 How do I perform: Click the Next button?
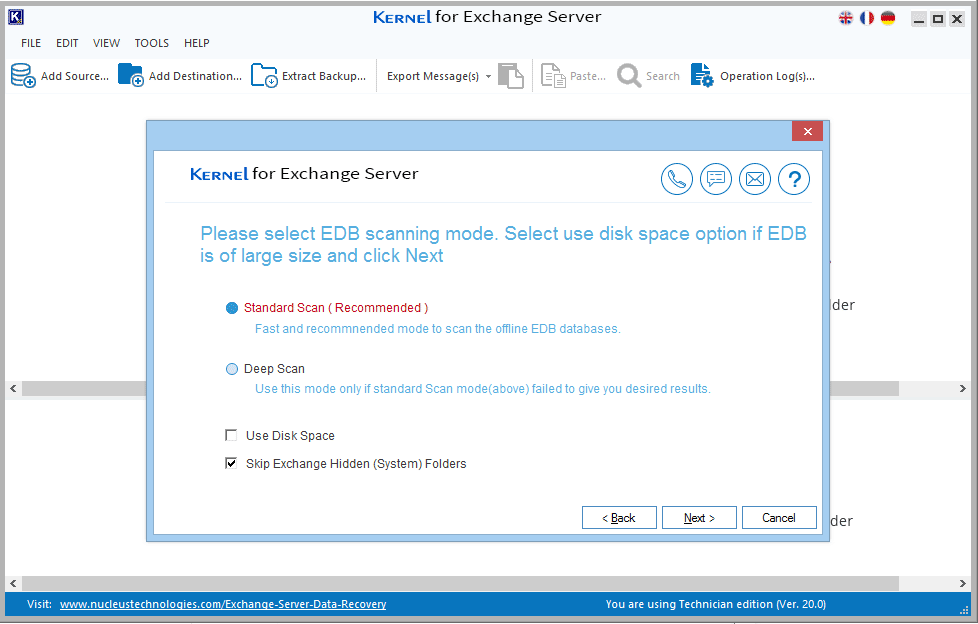tap(699, 517)
